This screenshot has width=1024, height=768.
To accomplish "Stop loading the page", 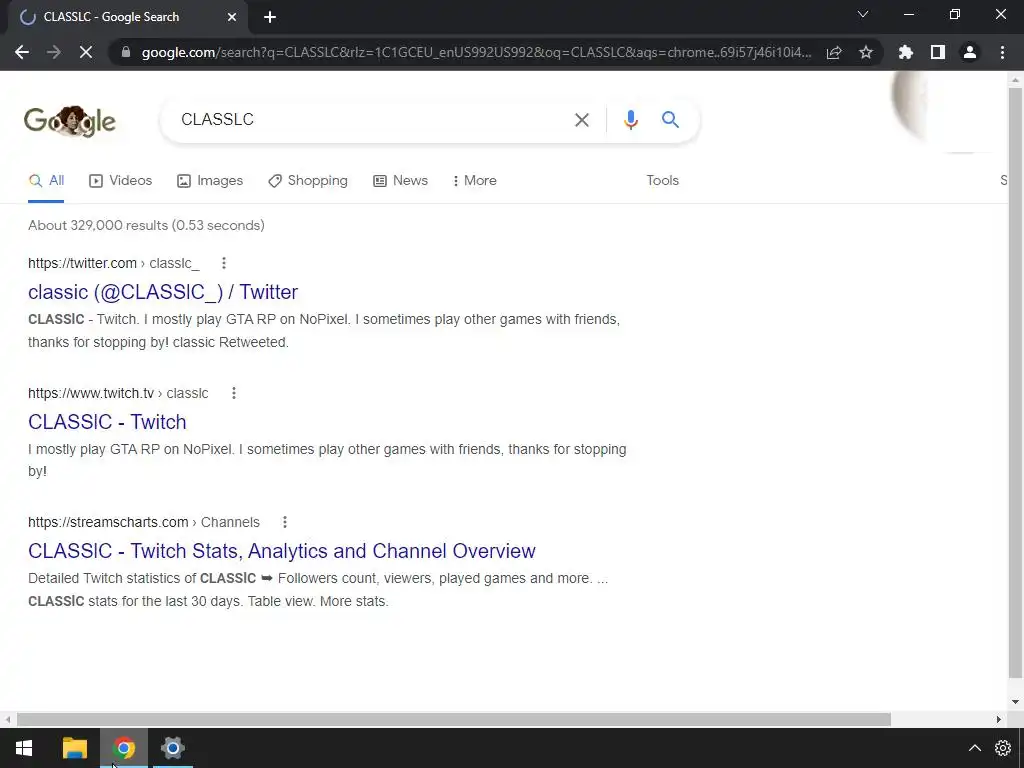I will (86, 52).
